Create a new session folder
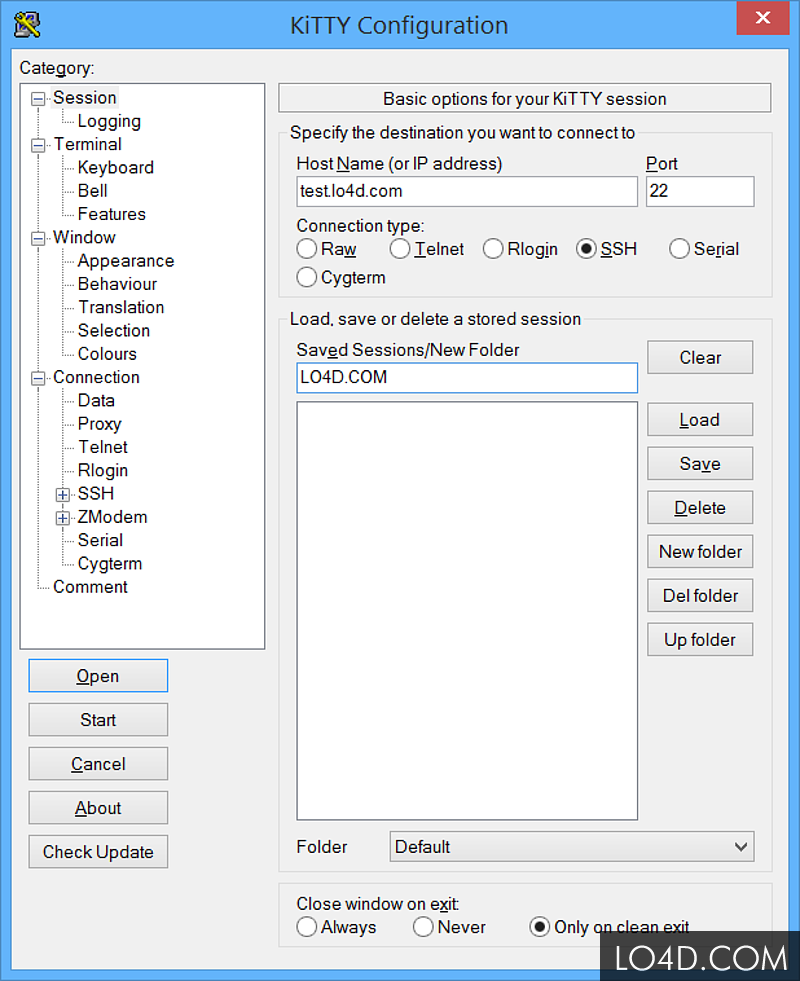800x981 pixels. pos(700,551)
